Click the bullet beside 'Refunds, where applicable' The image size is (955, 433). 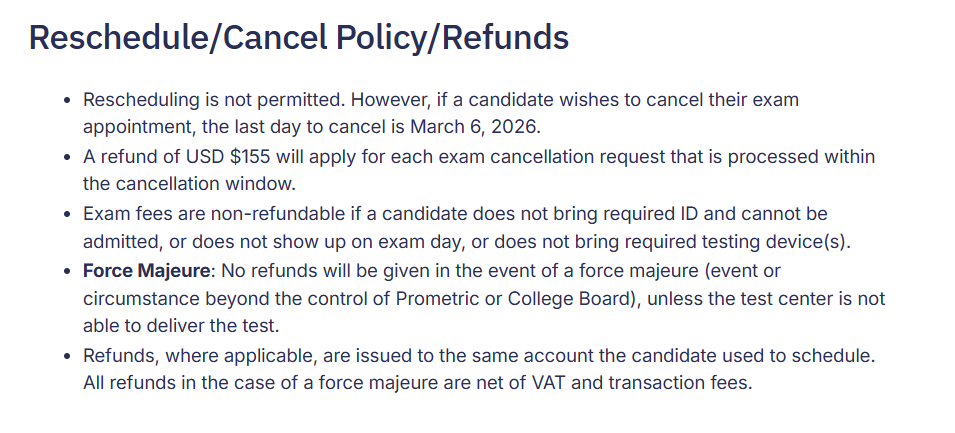[x=68, y=356]
